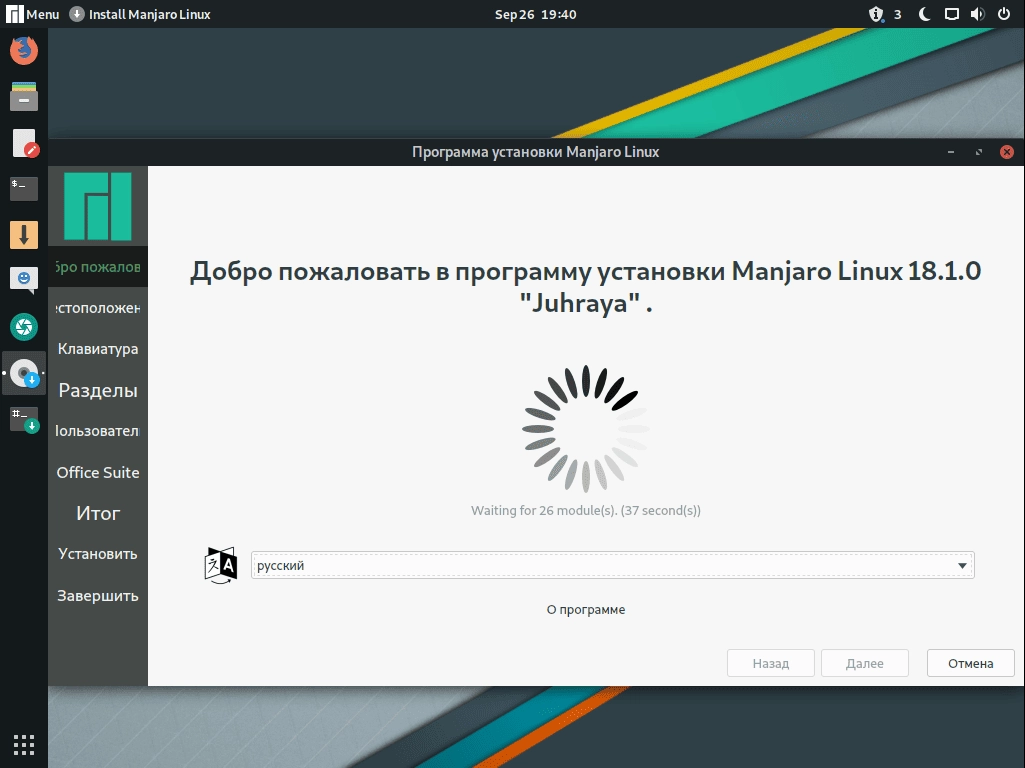
Task: Click the installer window title bar text
Action: (x=535, y=152)
